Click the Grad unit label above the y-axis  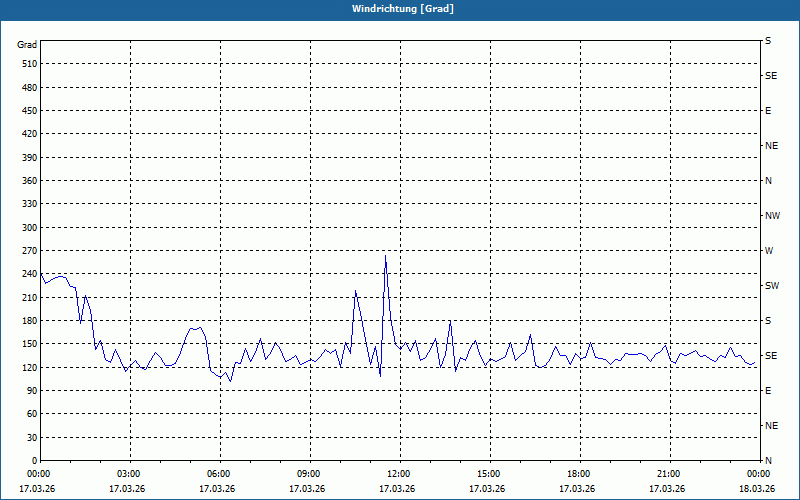(27, 45)
